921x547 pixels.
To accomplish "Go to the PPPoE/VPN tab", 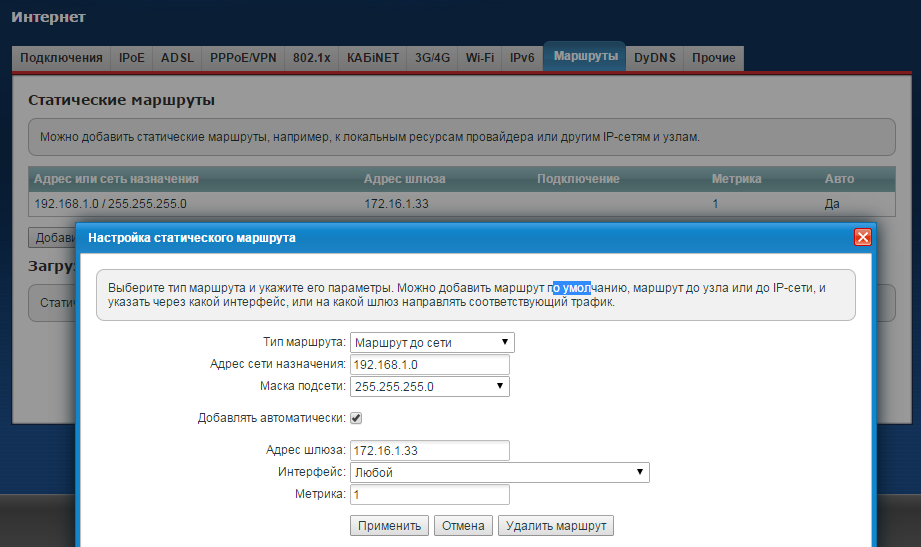I will click(x=243, y=58).
